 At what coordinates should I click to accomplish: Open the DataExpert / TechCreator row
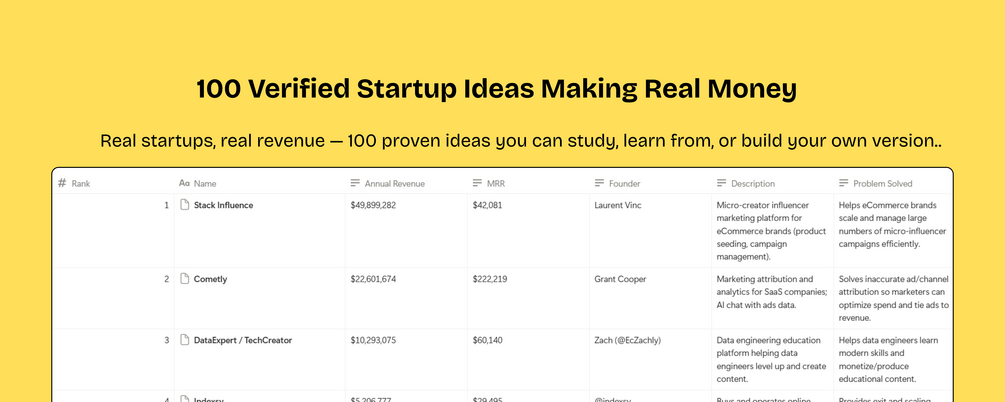243,340
